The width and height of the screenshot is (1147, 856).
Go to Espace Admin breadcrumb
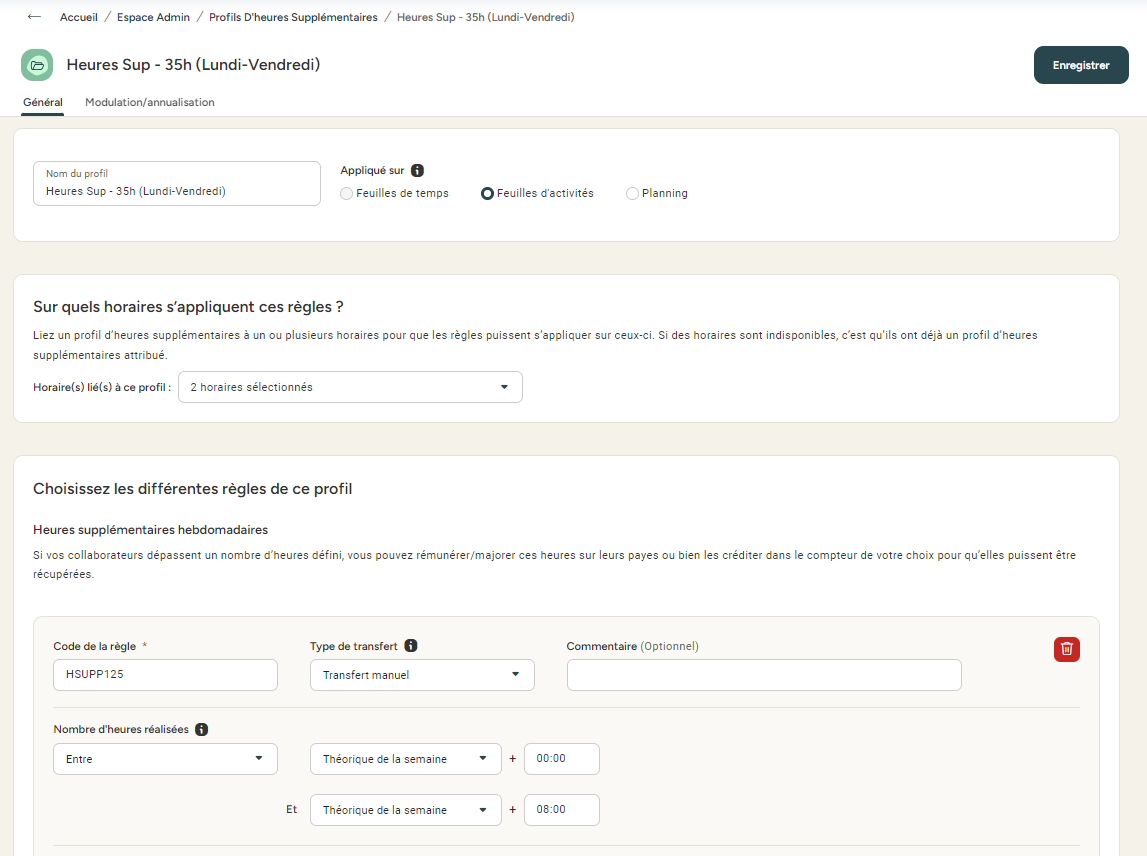click(x=154, y=17)
